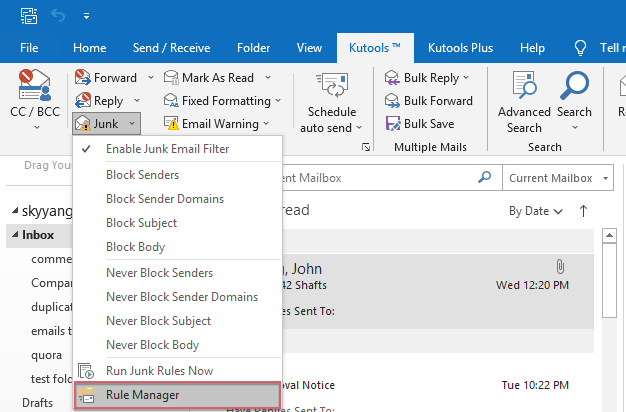Image resolution: width=626 pixels, height=412 pixels.
Task: Switch to the Kutools Plus tab
Action: pos(460,48)
